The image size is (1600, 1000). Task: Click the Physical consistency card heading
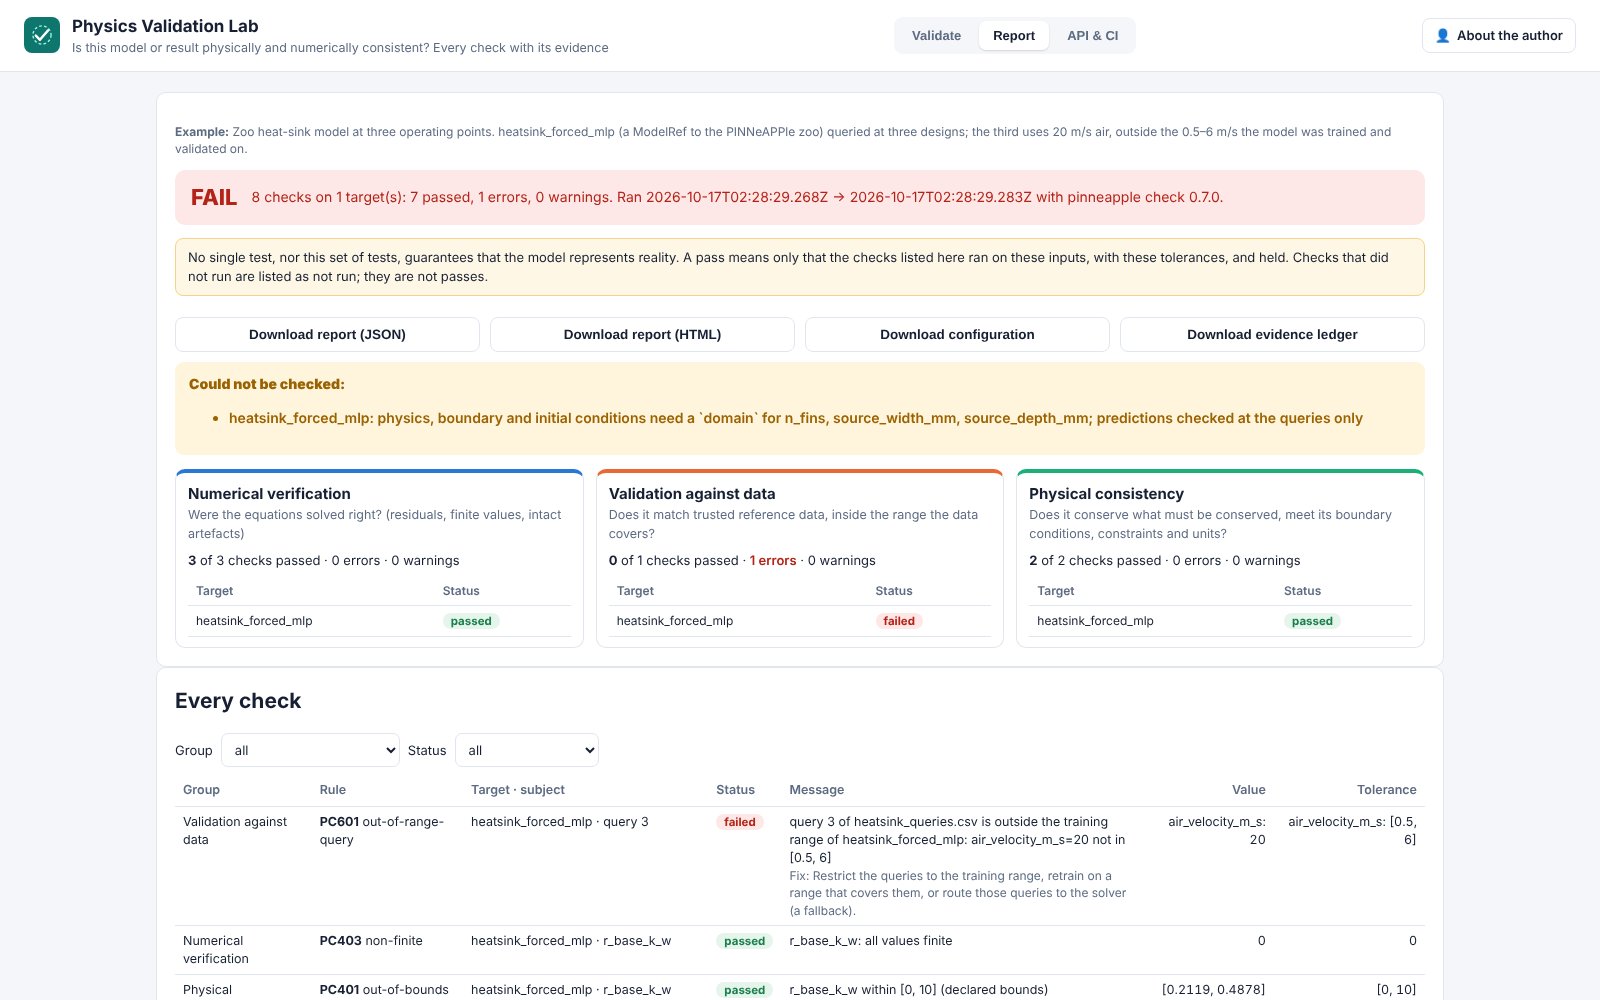[x=1106, y=493]
